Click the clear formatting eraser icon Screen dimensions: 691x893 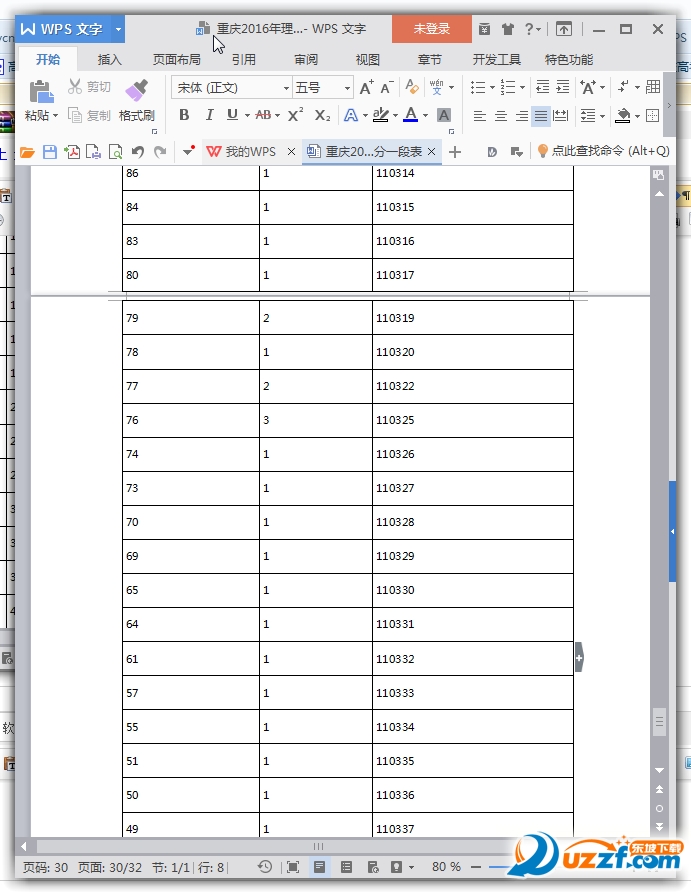click(412, 87)
